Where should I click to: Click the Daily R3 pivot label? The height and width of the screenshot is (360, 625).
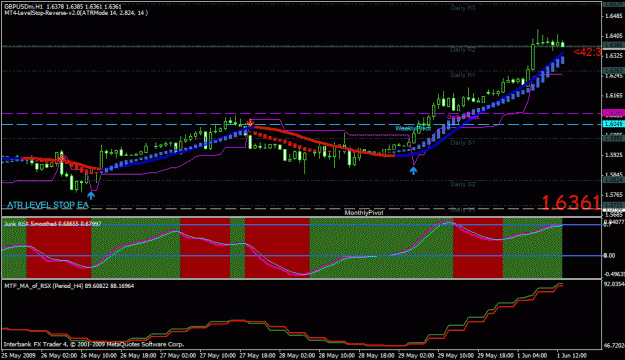(x=463, y=8)
